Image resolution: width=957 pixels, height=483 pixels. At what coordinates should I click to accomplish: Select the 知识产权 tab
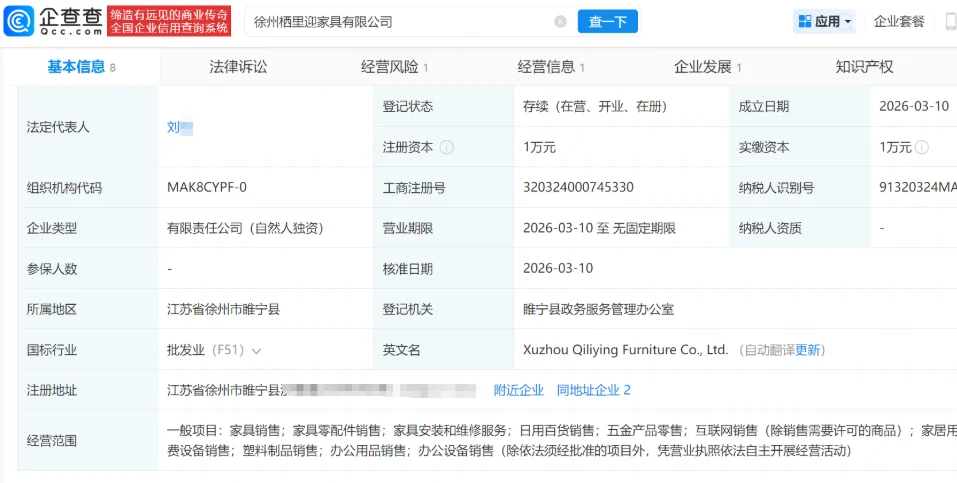[x=864, y=67]
